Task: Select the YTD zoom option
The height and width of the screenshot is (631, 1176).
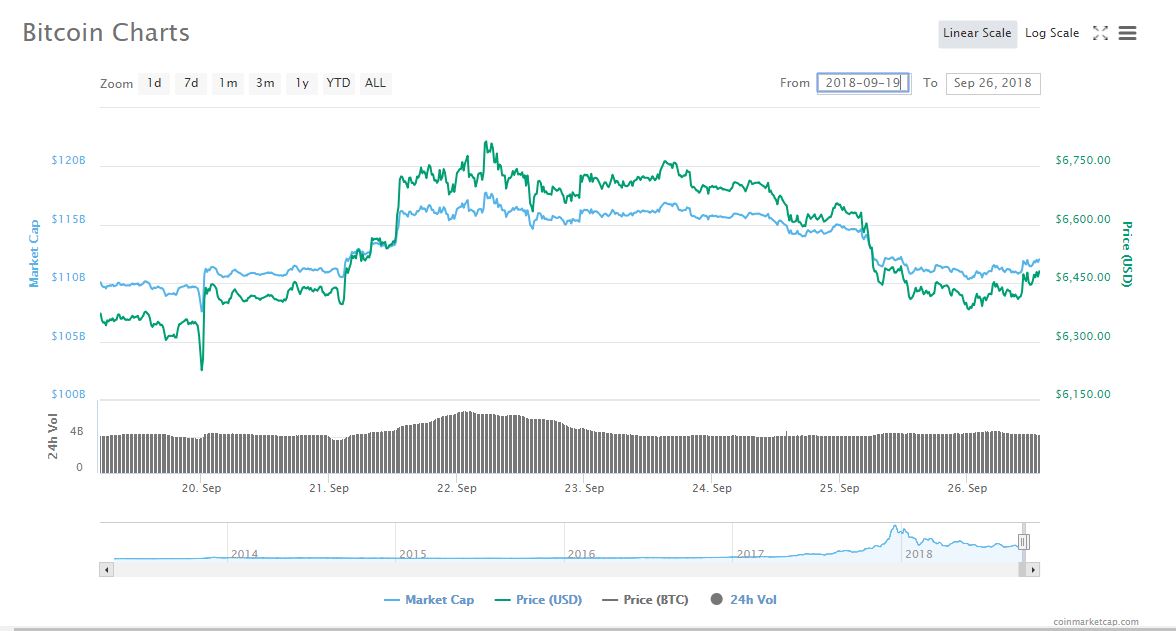Action: [x=338, y=83]
